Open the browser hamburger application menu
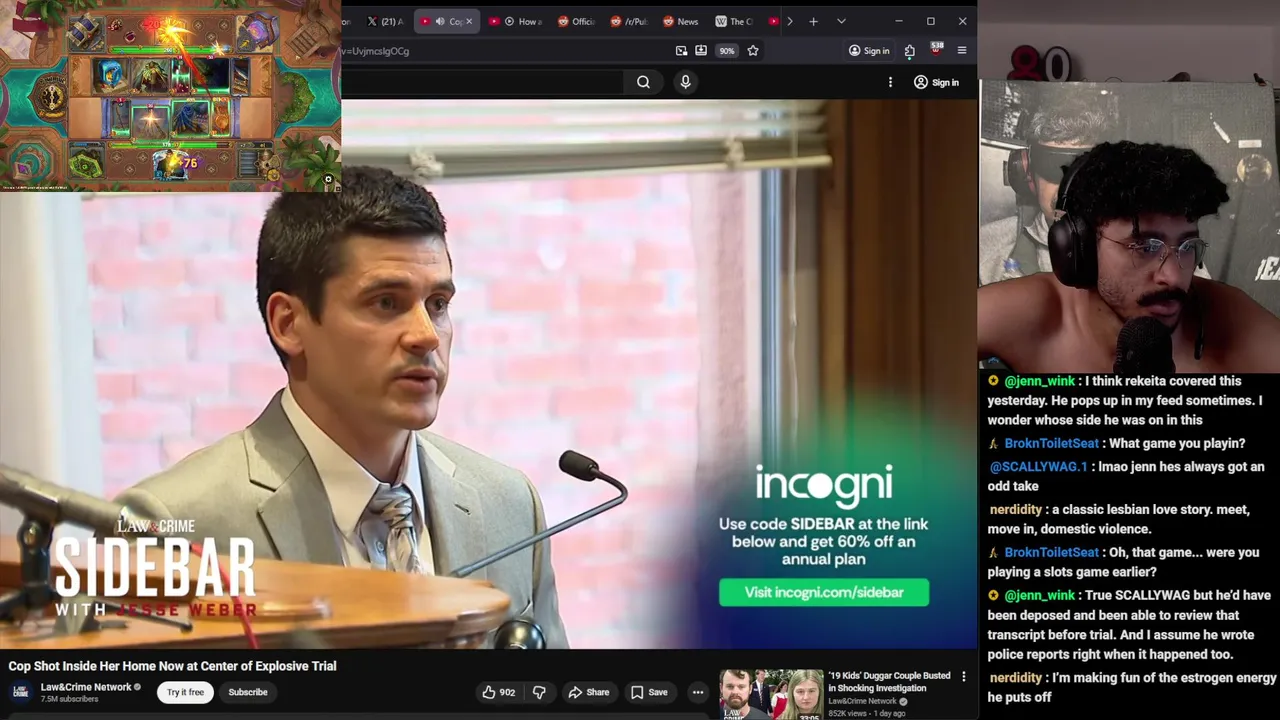 pos(962,51)
